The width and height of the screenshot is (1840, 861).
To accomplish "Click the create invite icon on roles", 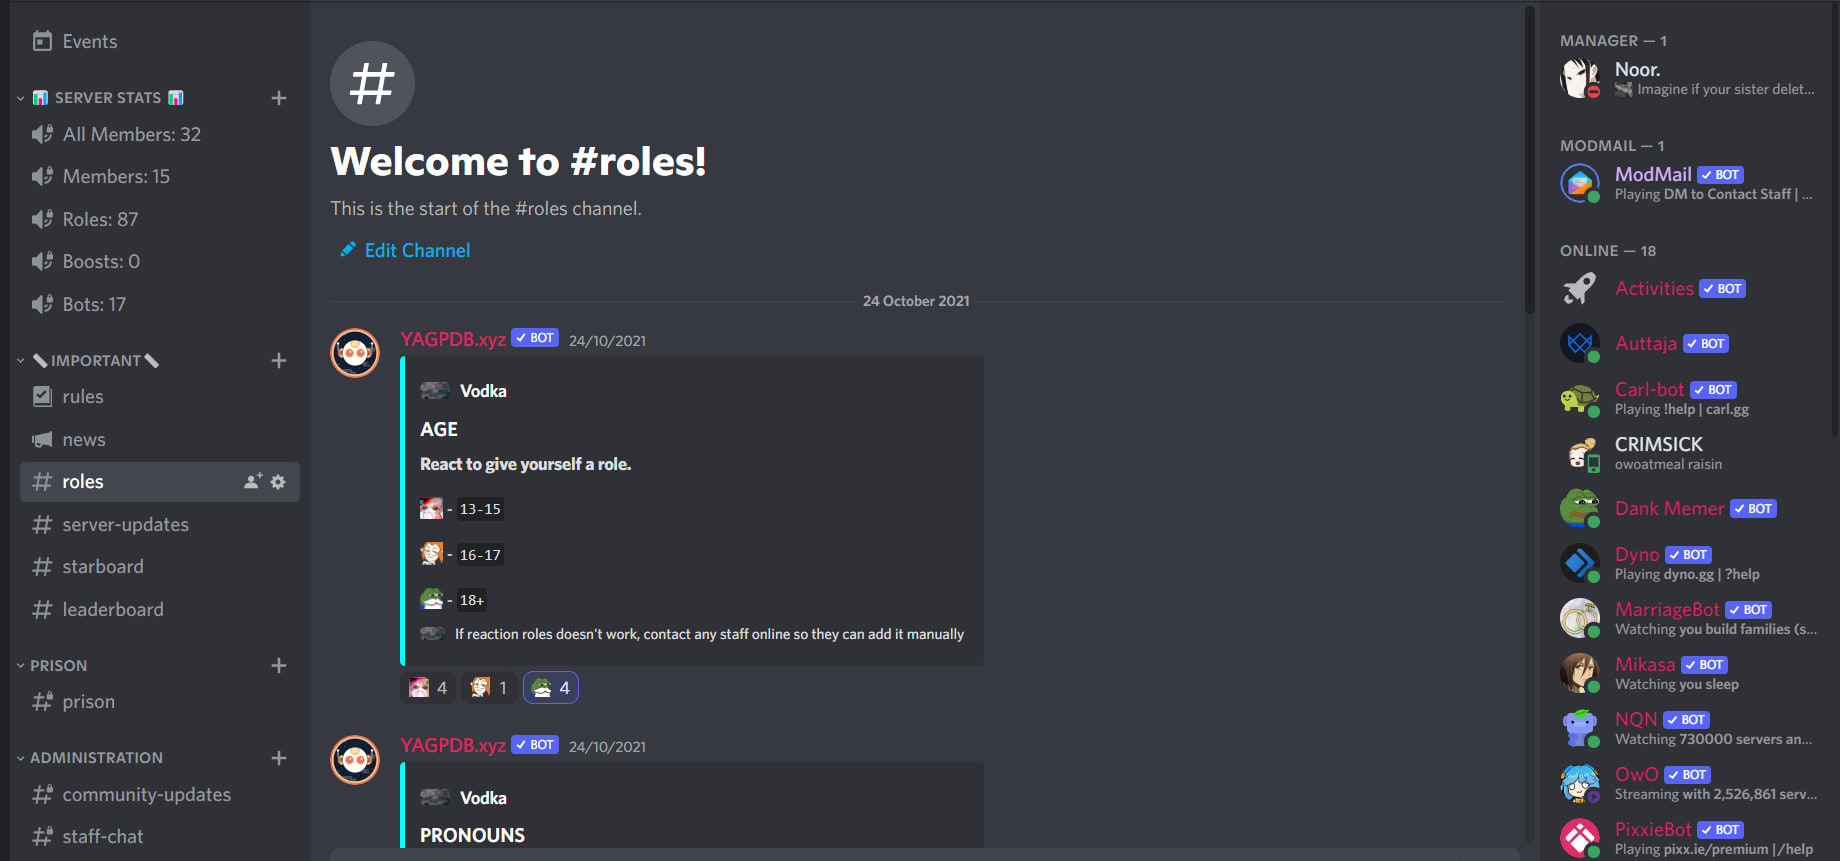I will [253, 482].
